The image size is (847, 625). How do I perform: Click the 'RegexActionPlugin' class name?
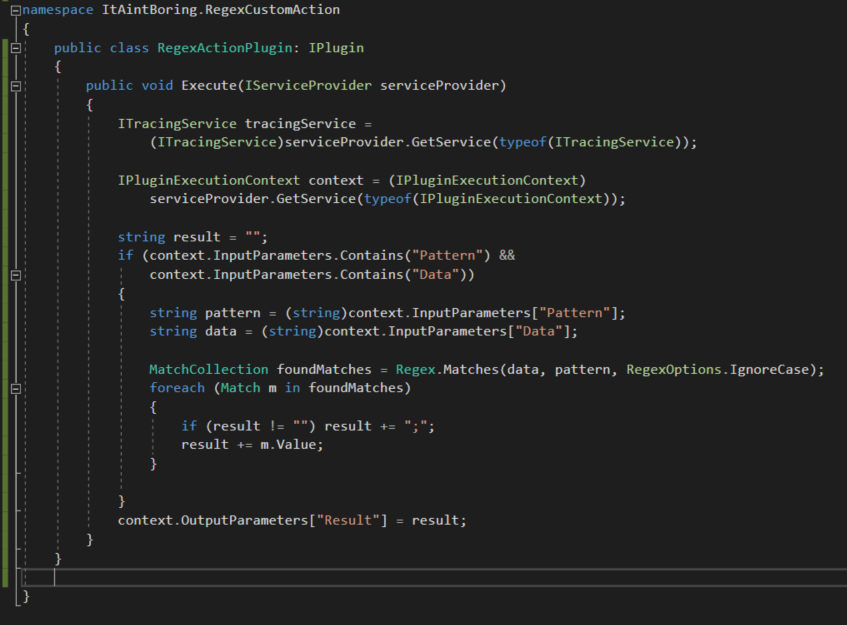[x=225, y=48]
